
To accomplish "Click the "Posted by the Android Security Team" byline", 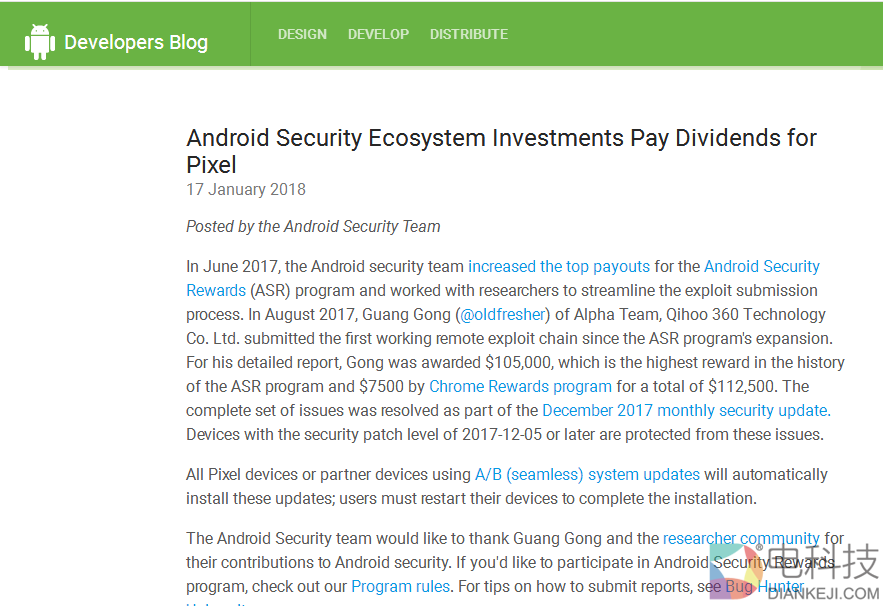I will pos(313,226).
